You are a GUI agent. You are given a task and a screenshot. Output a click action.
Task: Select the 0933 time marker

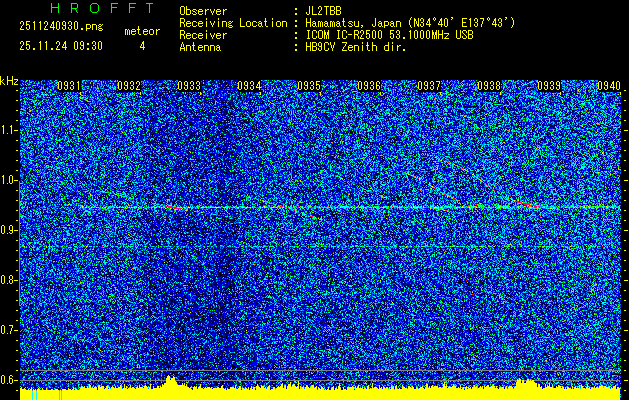[189, 87]
